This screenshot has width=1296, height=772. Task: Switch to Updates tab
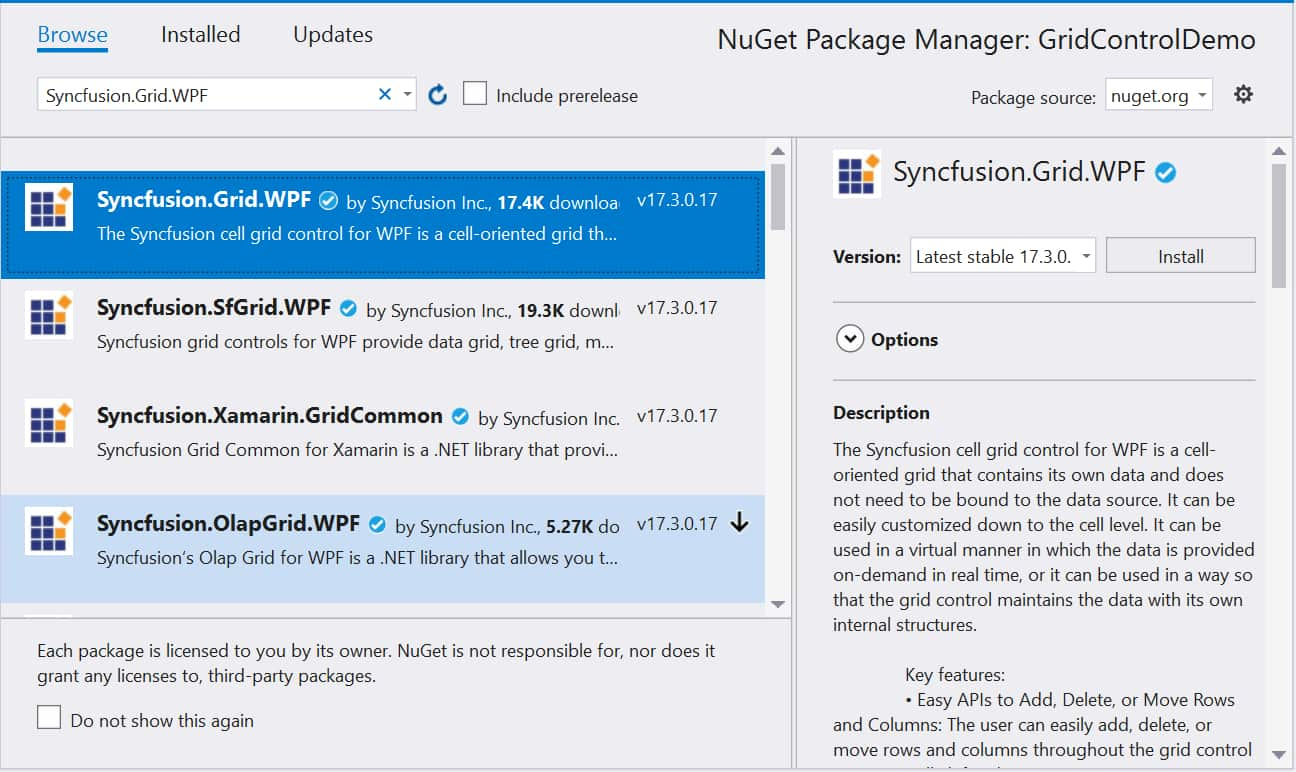coord(333,34)
